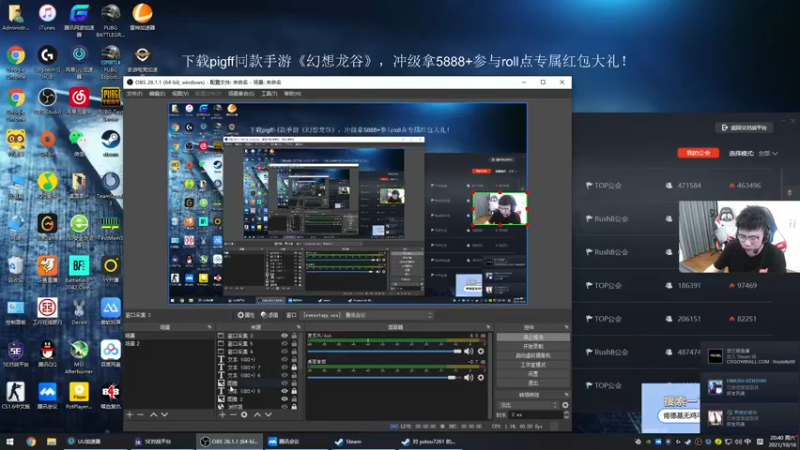Open scene transition type dropdown
The width and height of the screenshot is (800, 450).
coord(528,405)
